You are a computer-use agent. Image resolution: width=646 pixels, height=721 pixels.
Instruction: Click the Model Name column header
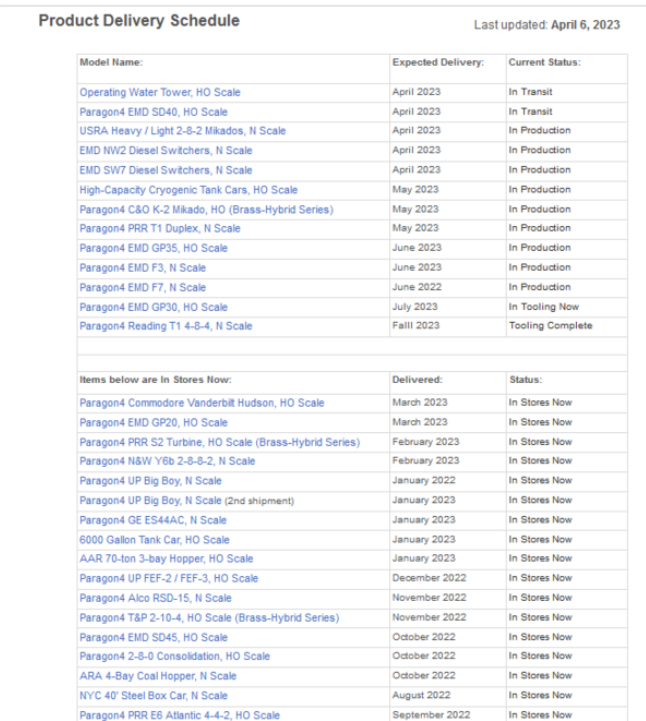[111, 63]
